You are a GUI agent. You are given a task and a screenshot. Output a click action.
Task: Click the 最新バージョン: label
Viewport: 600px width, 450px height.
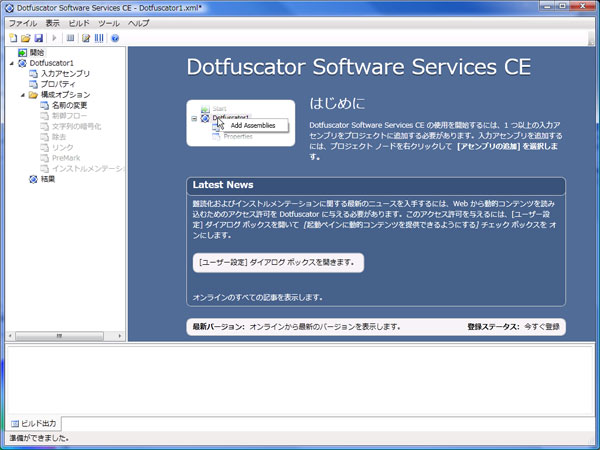pyautogui.click(x=218, y=327)
